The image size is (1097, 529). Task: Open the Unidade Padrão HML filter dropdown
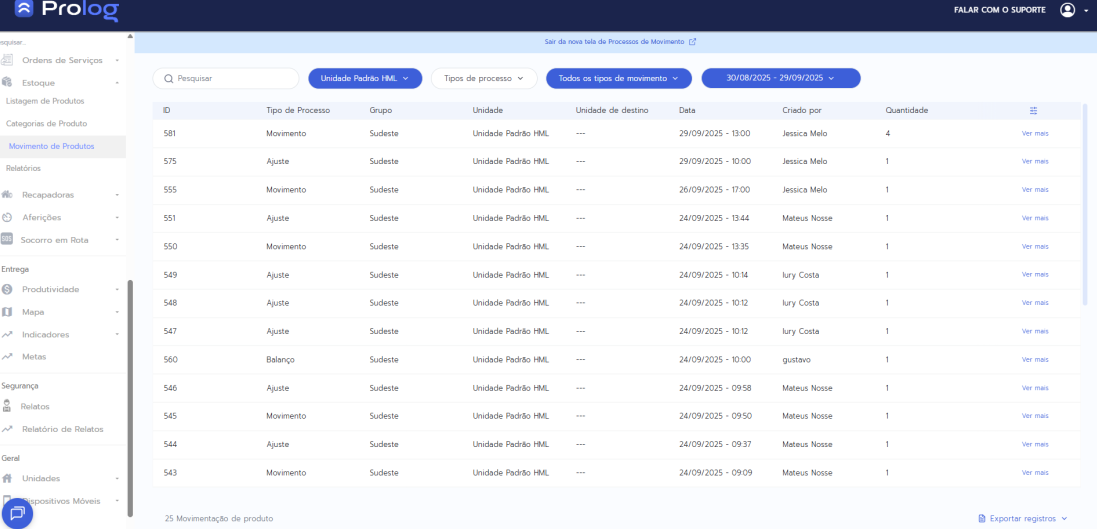point(365,78)
